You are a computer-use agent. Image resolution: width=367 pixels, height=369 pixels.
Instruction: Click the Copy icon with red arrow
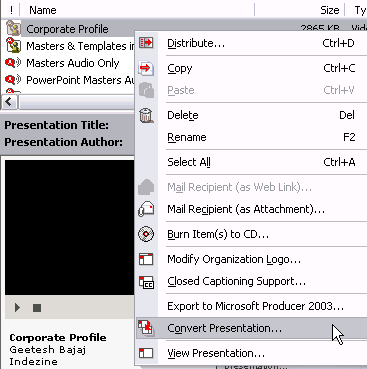click(146, 68)
